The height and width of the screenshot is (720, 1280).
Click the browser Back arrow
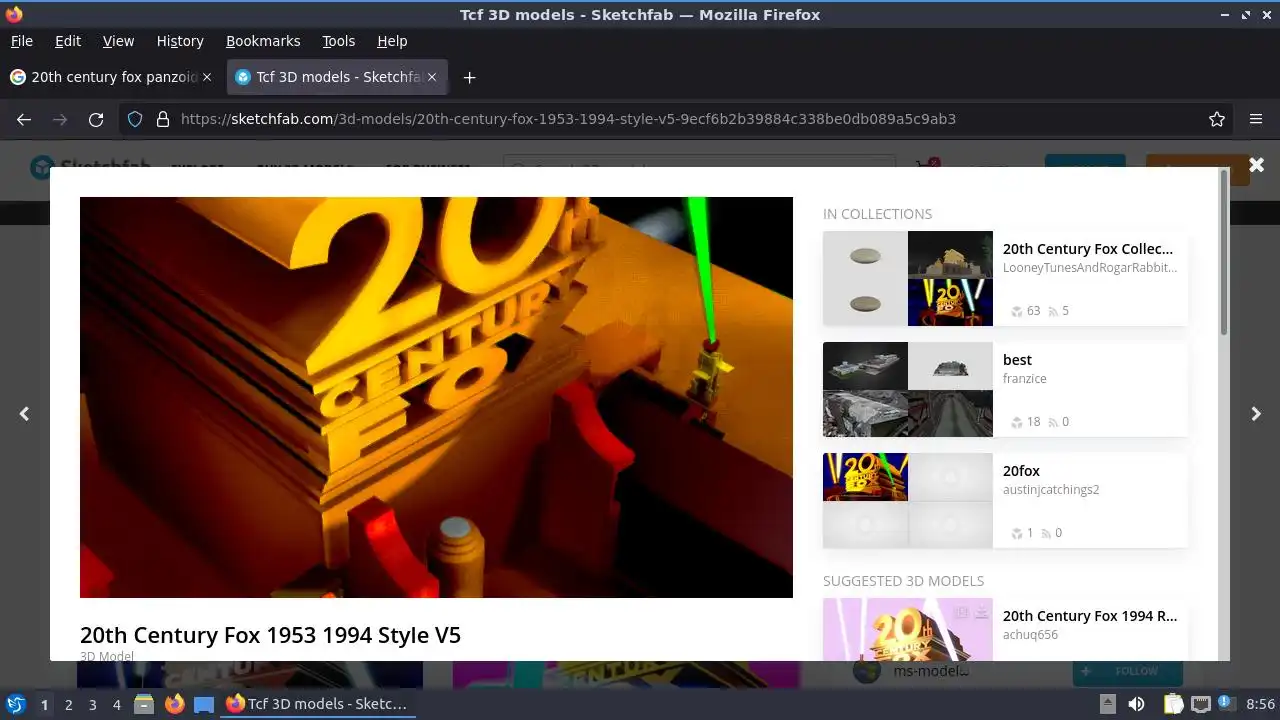click(x=24, y=119)
